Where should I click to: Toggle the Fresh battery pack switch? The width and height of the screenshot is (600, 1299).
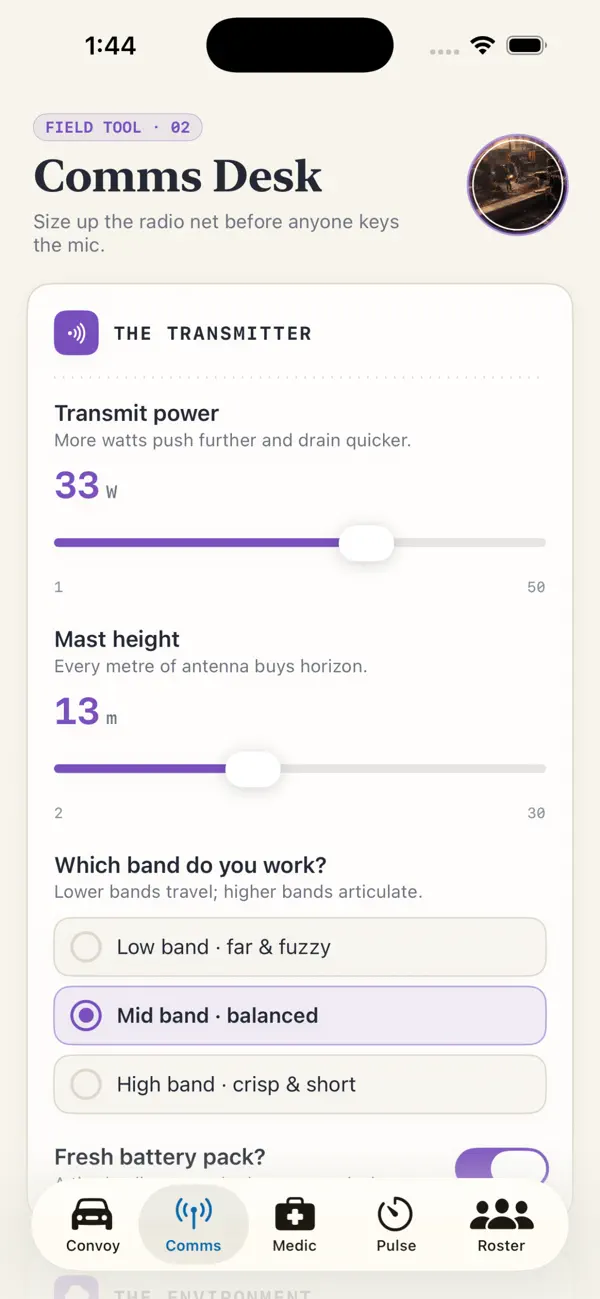[x=502, y=1166]
